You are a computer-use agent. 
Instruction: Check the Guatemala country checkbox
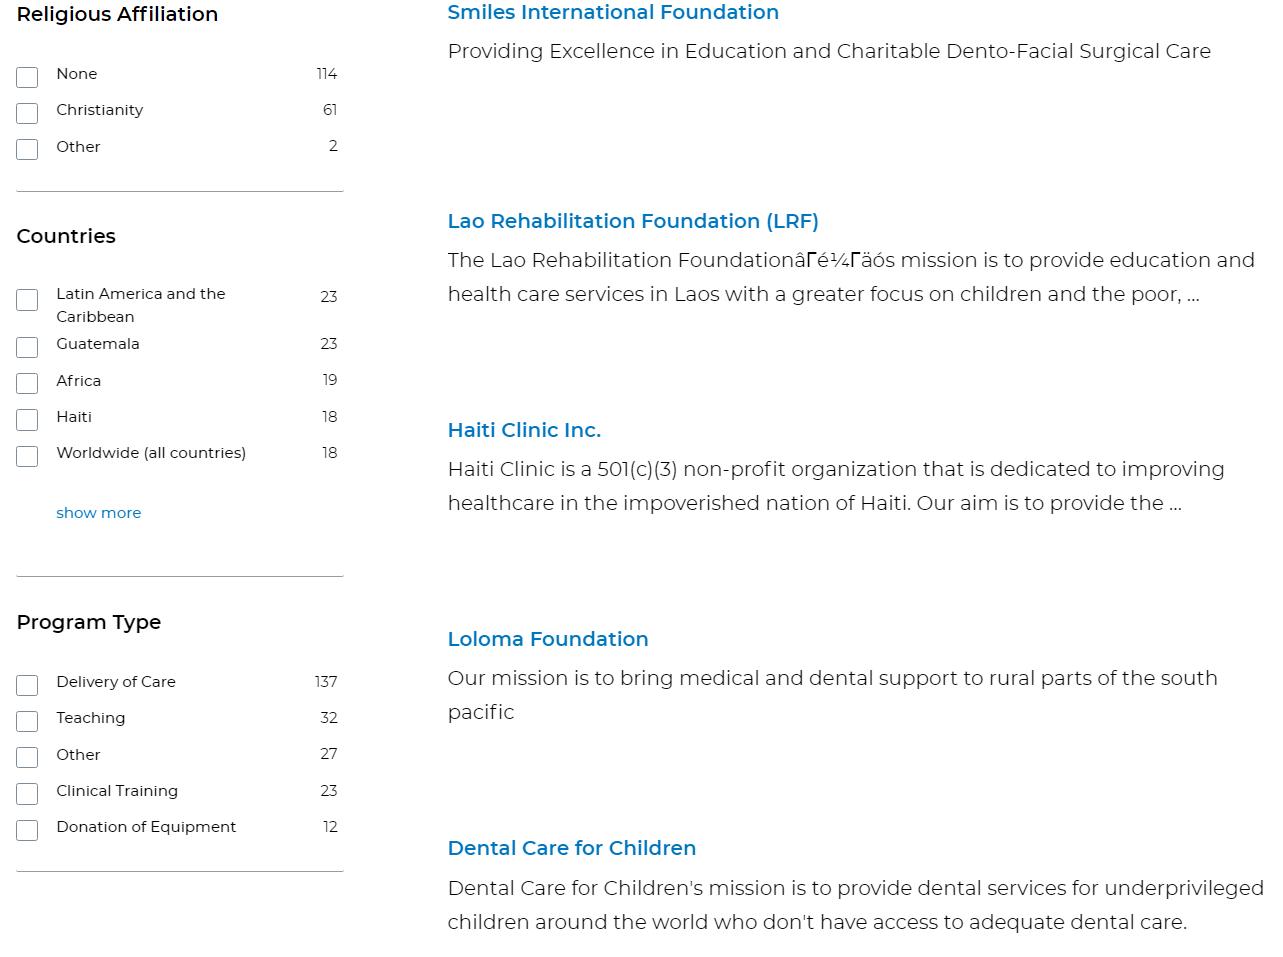27,347
